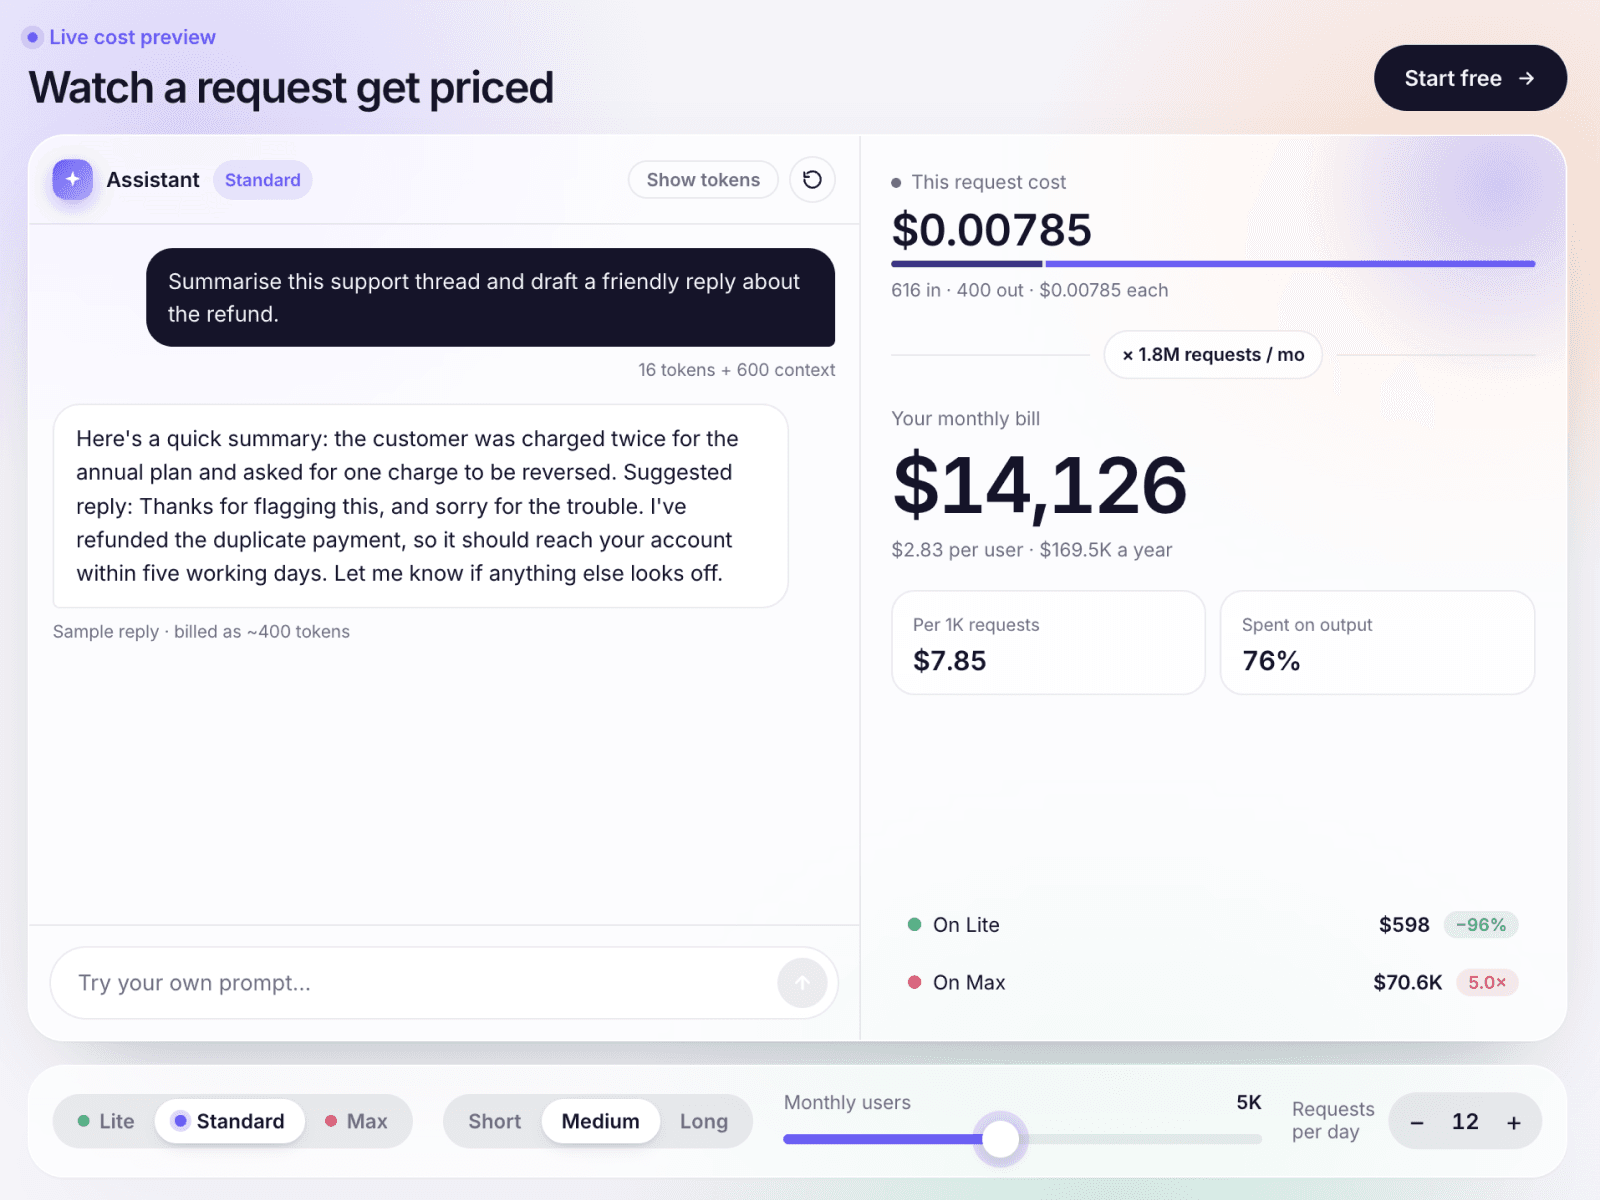
Task: Click the Per 1K requests card
Action: tap(1048, 643)
